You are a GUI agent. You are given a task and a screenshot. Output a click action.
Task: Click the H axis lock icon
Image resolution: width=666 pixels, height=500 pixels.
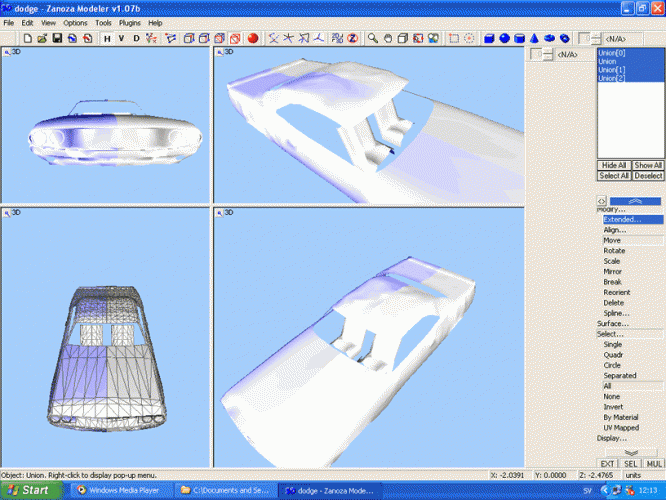[107, 38]
